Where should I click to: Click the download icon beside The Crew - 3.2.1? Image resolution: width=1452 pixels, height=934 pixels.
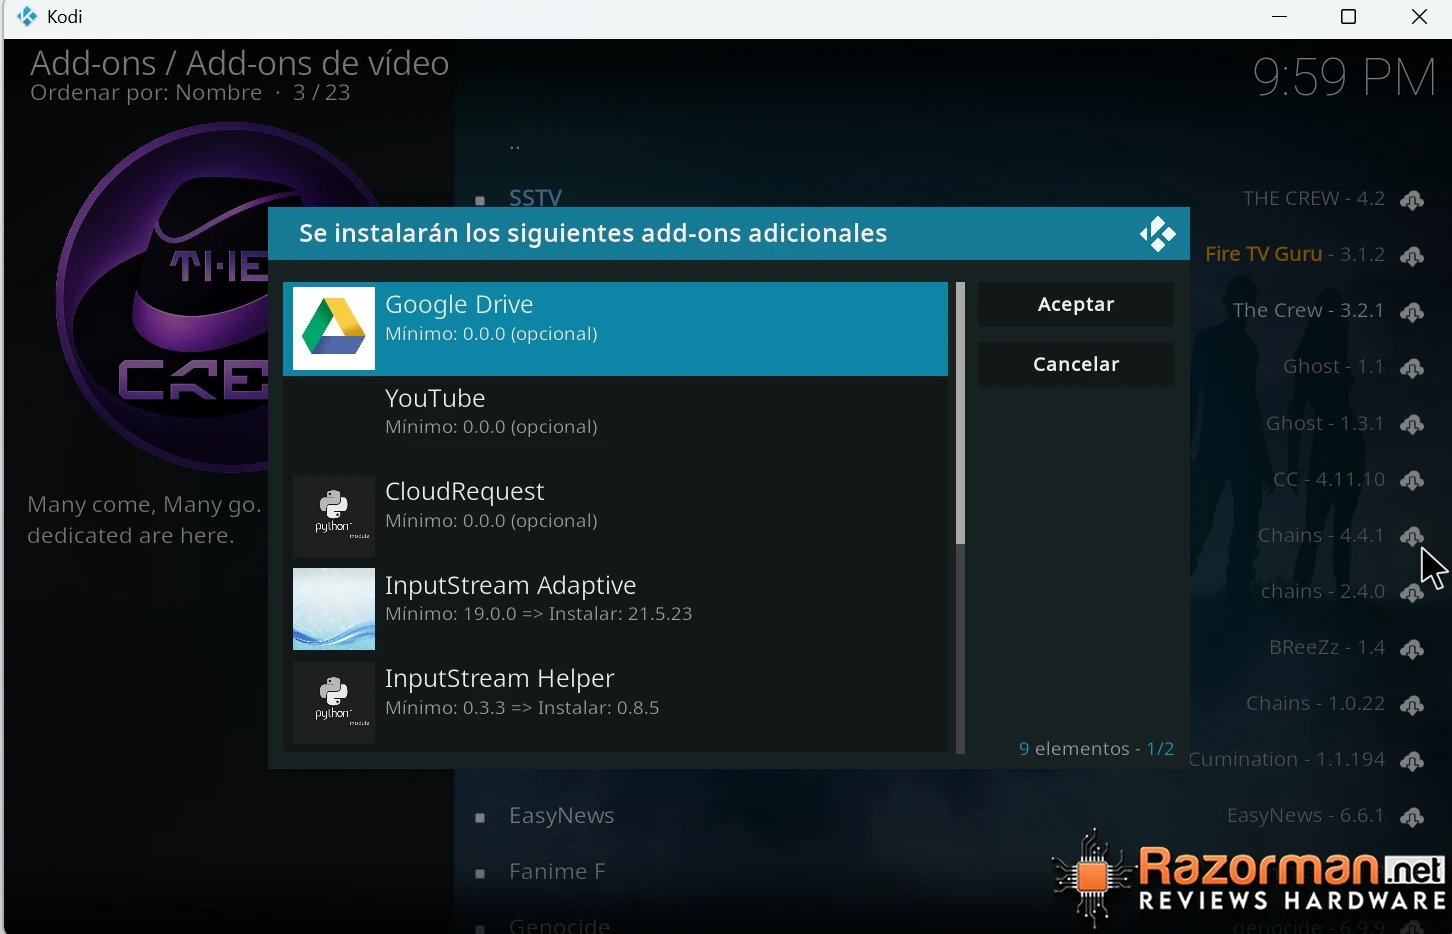tap(1412, 312)
